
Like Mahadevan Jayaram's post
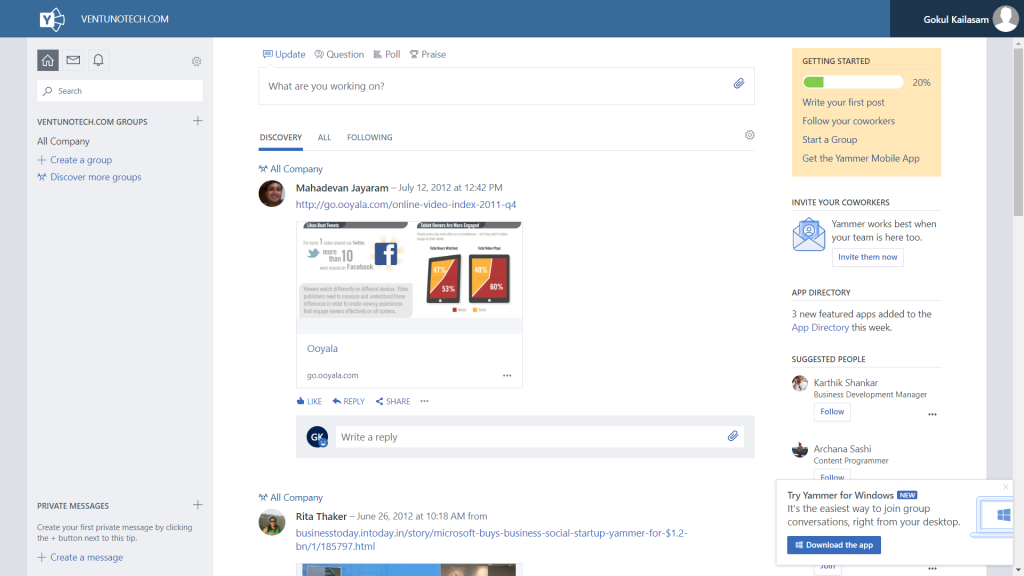tap(309, 401)
